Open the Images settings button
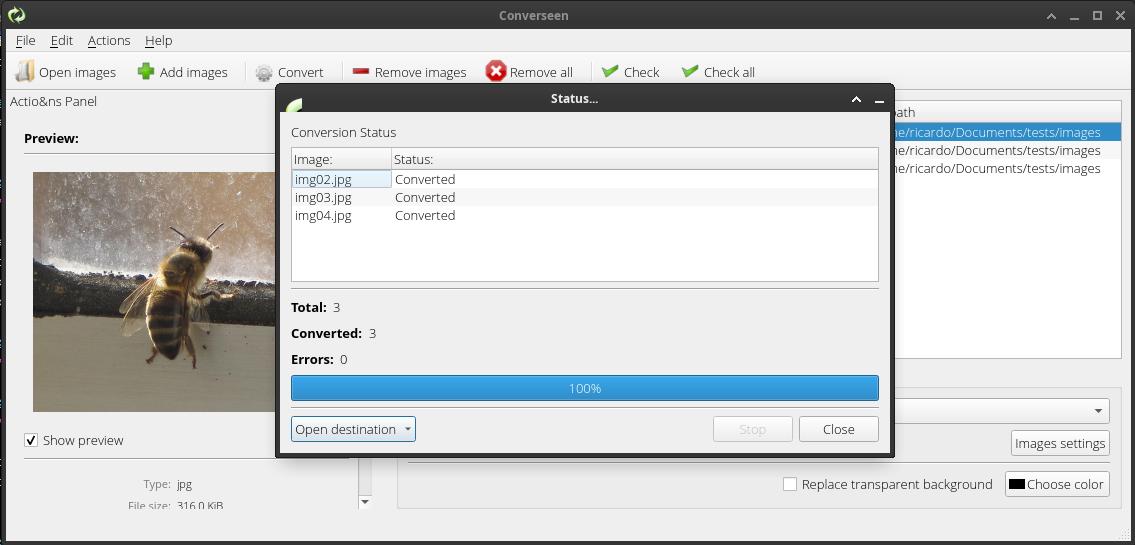 (x=1060, y=443)
